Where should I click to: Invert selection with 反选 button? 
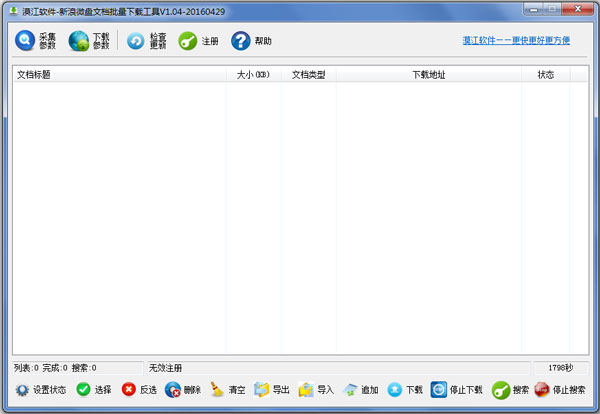click(140, 390)
